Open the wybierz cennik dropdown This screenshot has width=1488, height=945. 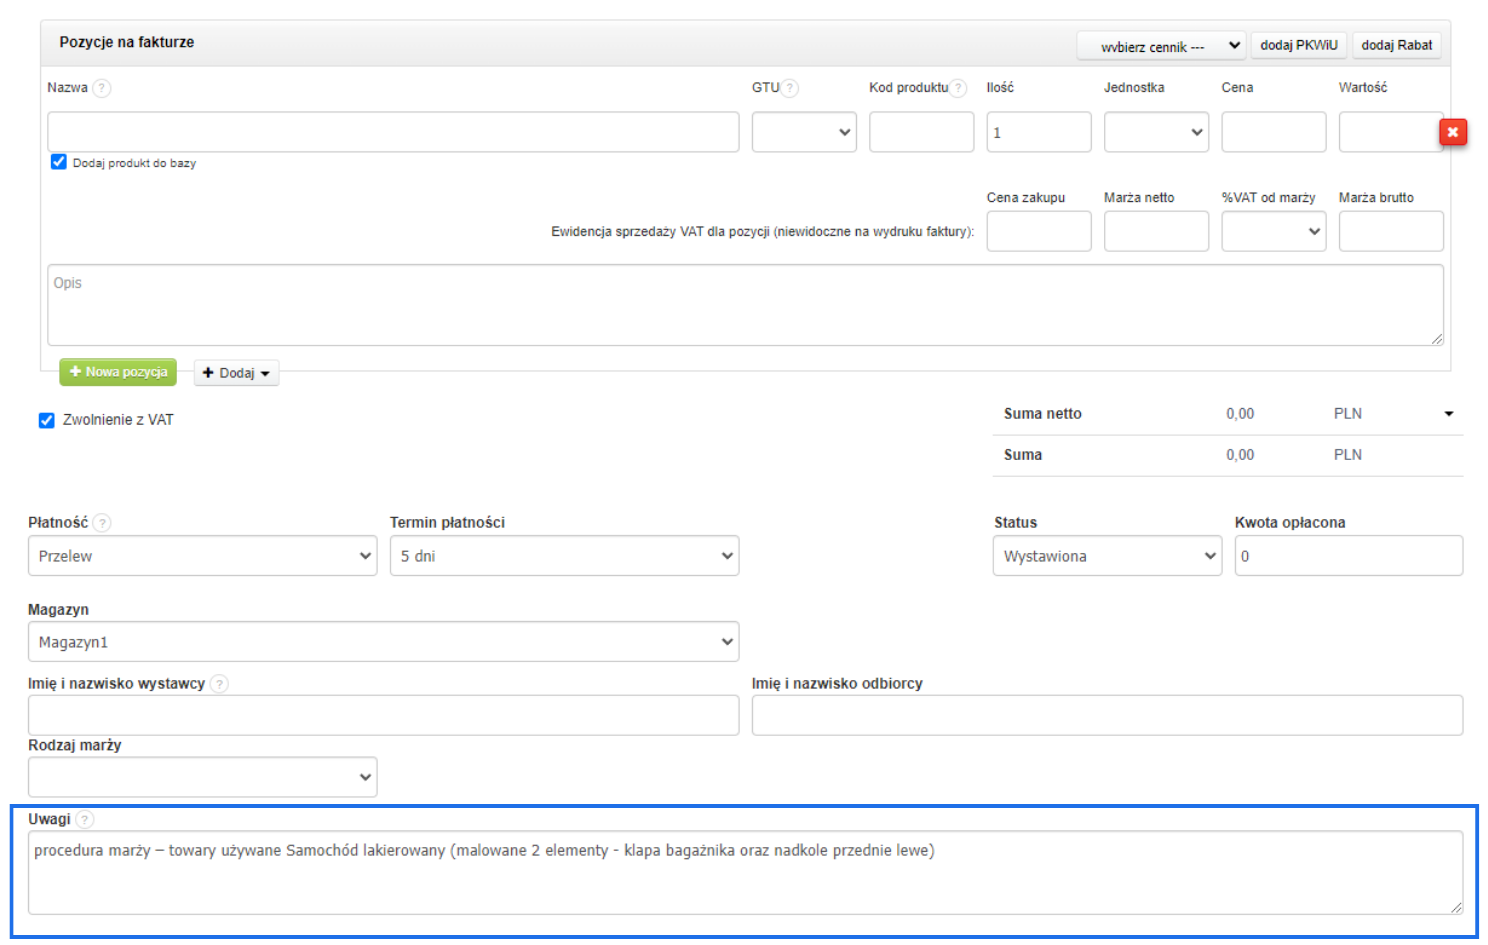tap(1160, 46)
